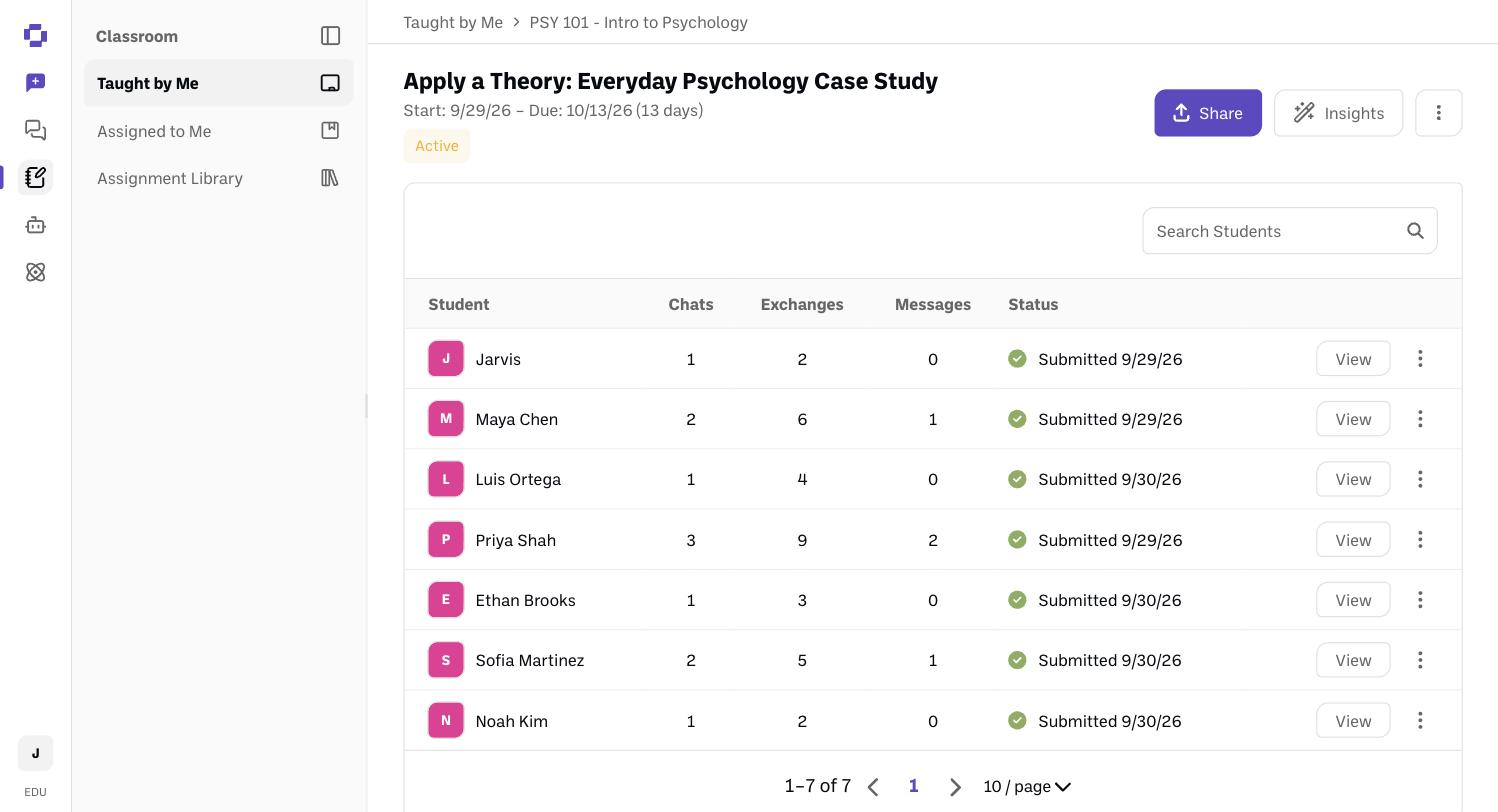Open the Insights button

(1338, 113)
